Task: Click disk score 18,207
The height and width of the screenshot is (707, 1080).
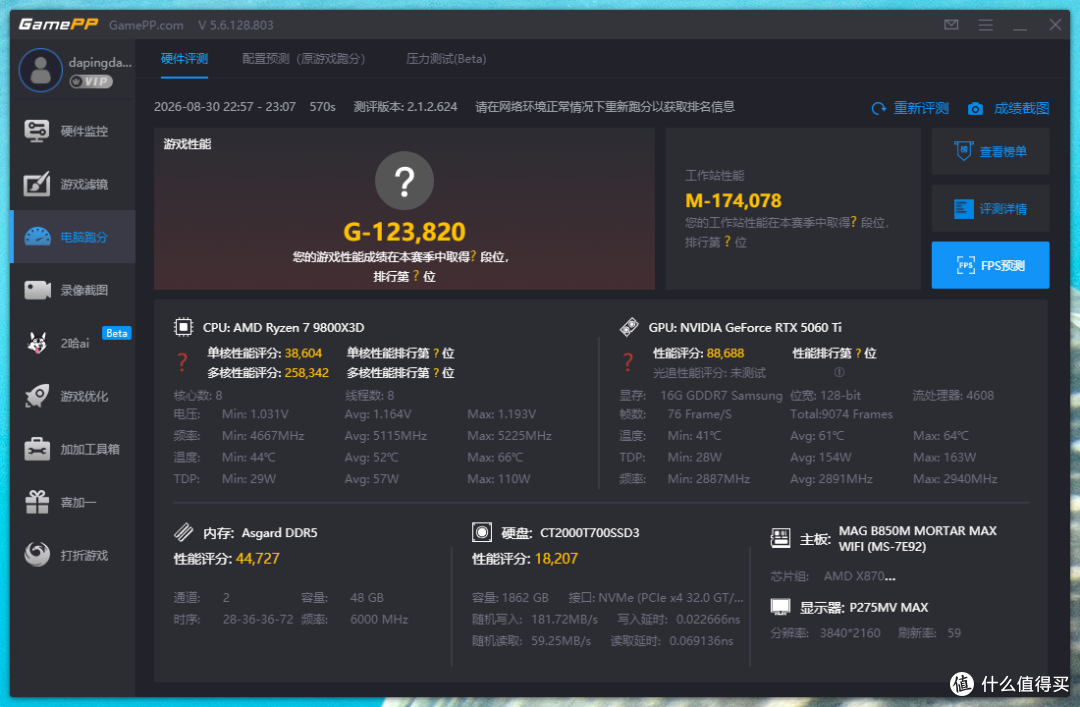Action: pos(556,558)
